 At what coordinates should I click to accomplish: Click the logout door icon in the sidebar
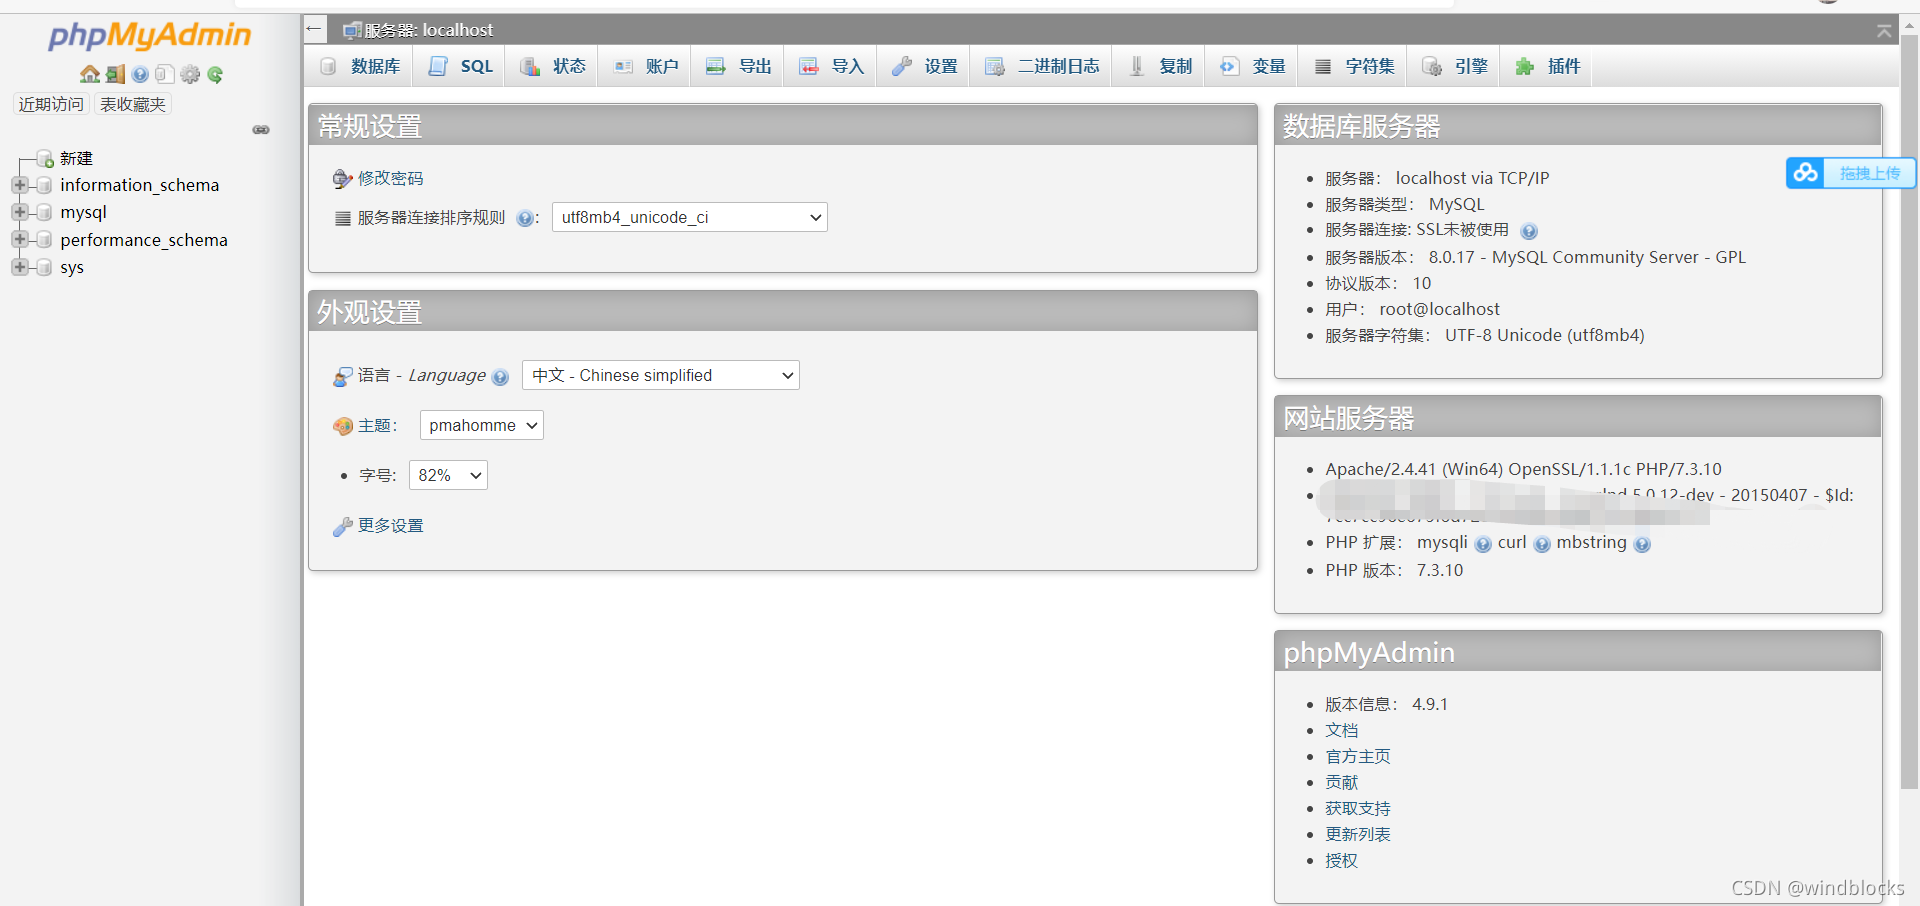tap(115, 74)
